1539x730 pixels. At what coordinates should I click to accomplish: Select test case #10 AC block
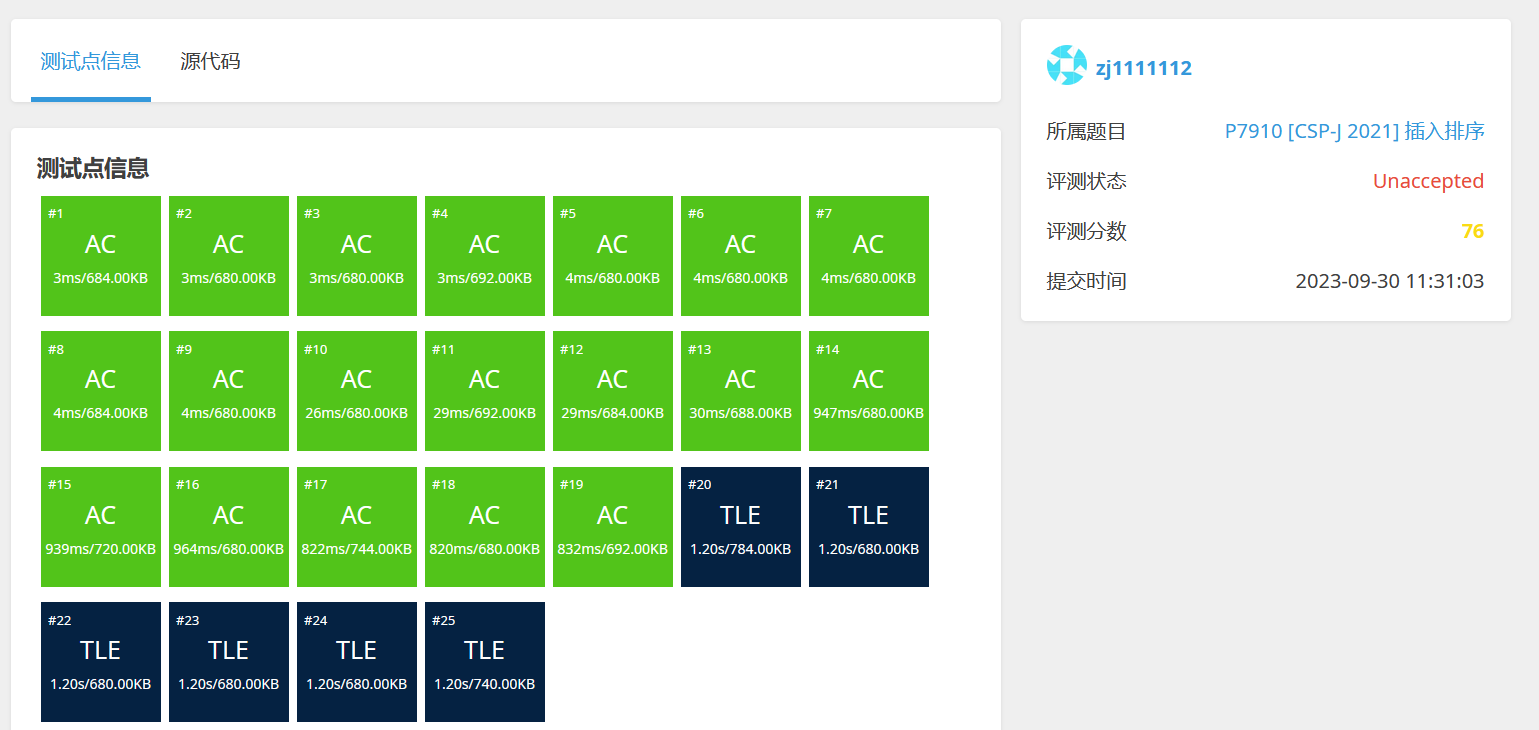357,391
